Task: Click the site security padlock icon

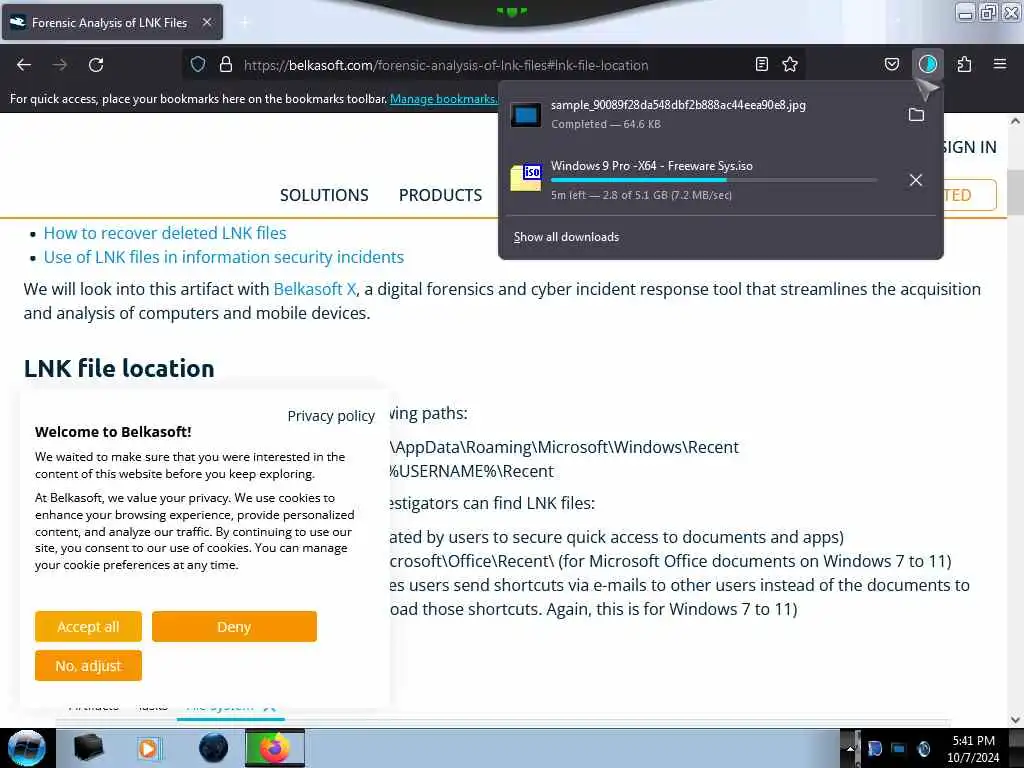Action: click(226, 64)
